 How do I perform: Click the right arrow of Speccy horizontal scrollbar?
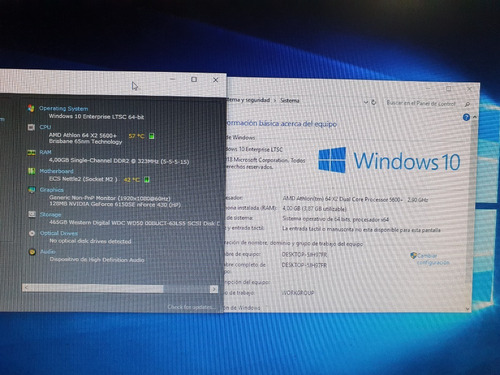point(214,289)
